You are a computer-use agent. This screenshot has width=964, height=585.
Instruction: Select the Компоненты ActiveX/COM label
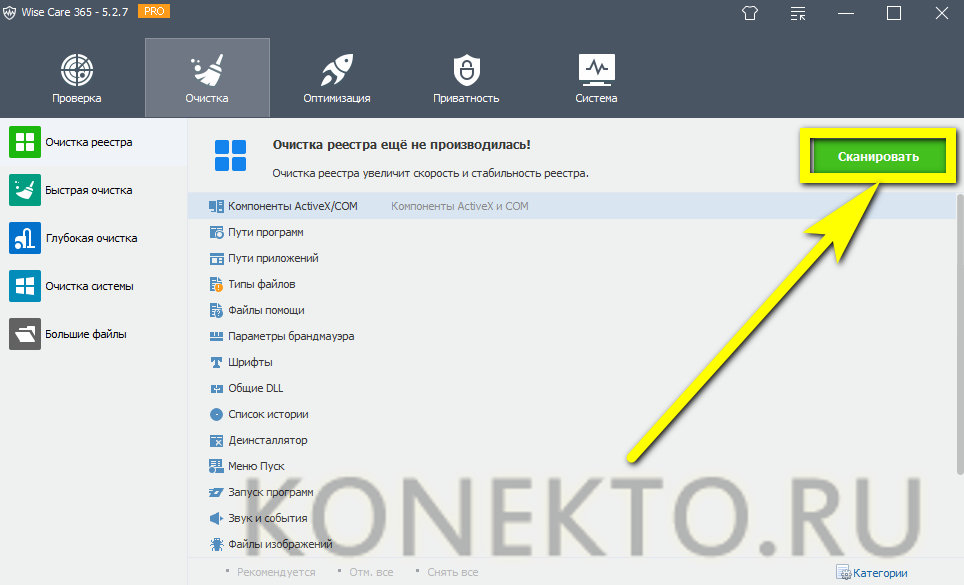[293, 206]
